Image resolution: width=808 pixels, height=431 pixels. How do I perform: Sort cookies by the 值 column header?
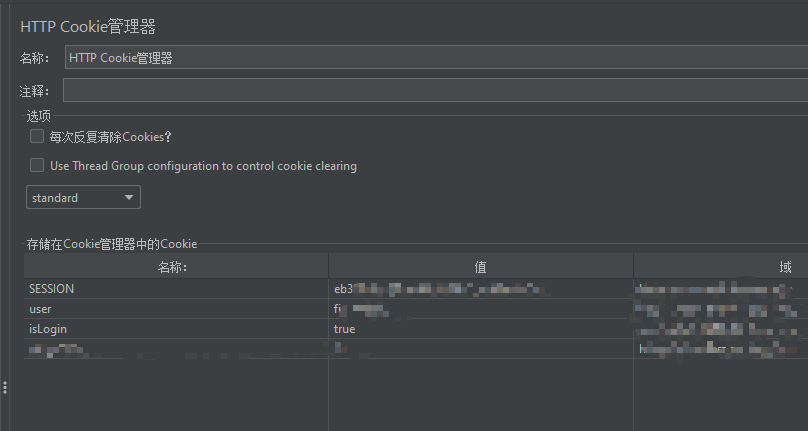pyautogui.click(x=481, y=267)
